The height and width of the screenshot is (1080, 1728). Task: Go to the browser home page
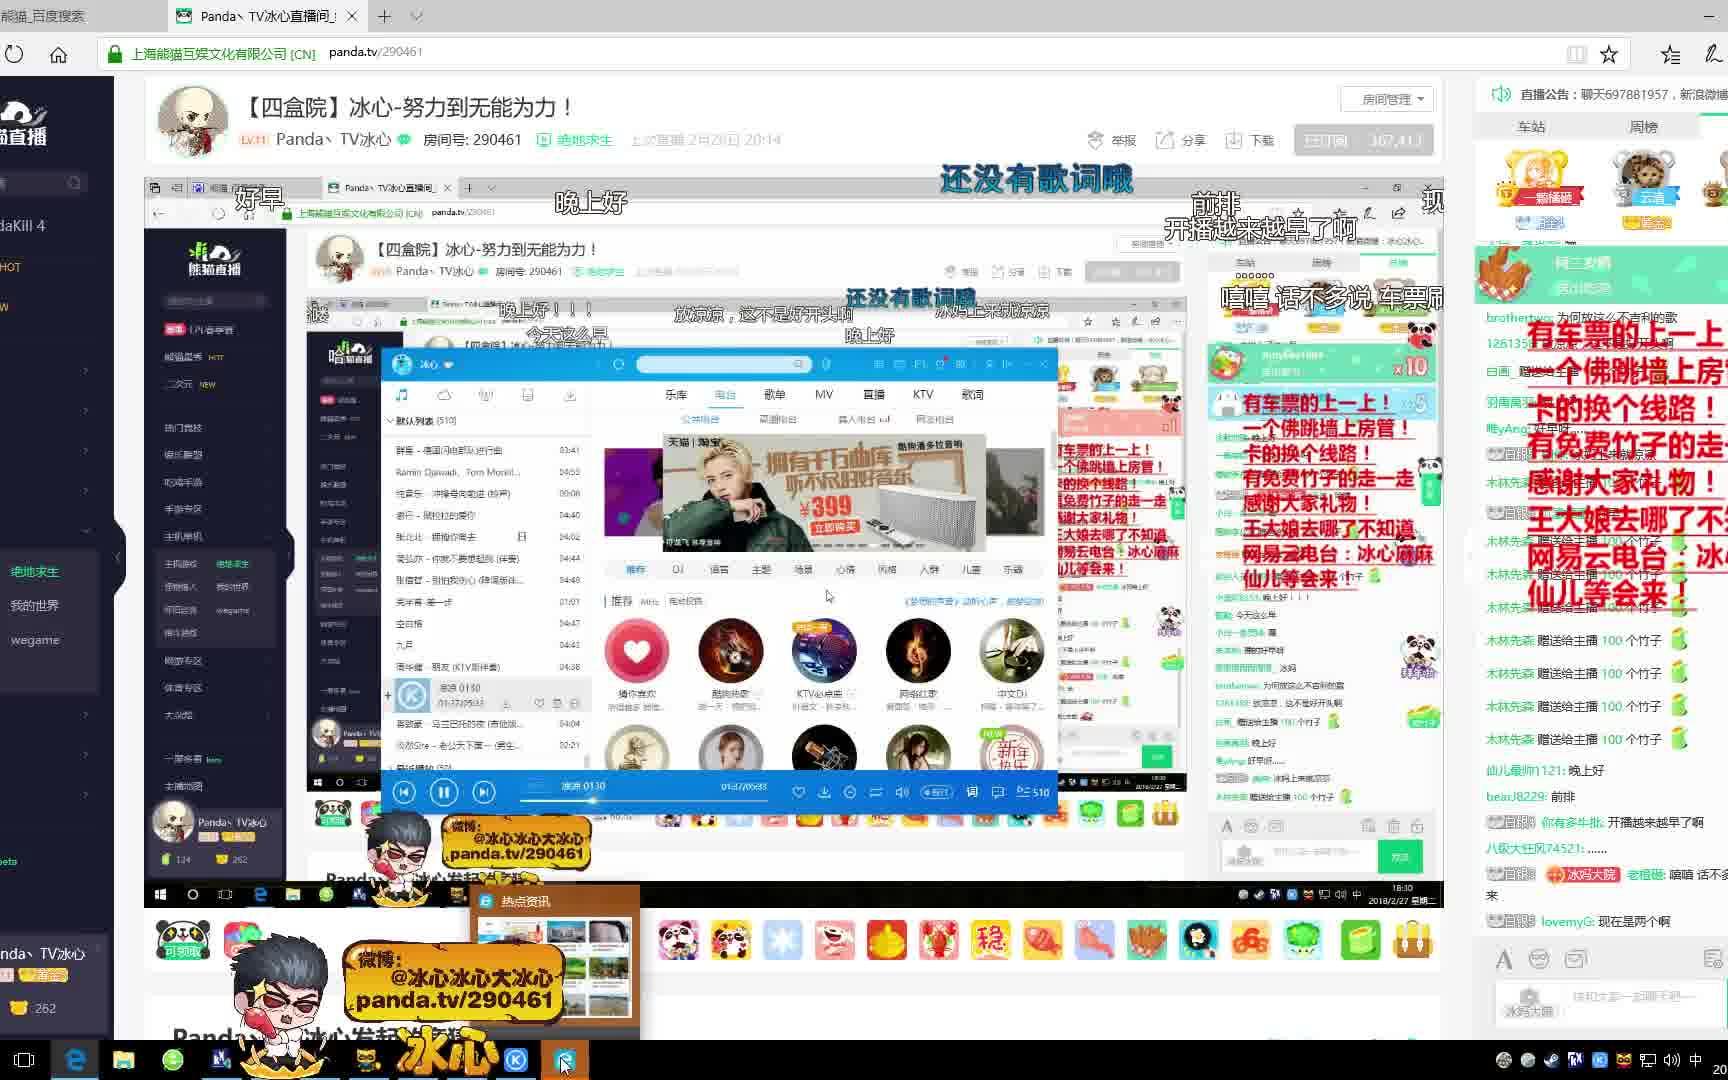59,54
